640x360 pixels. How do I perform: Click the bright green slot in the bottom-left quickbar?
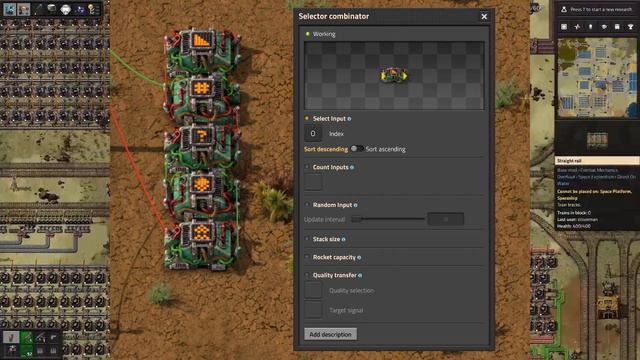click(27, 337)
